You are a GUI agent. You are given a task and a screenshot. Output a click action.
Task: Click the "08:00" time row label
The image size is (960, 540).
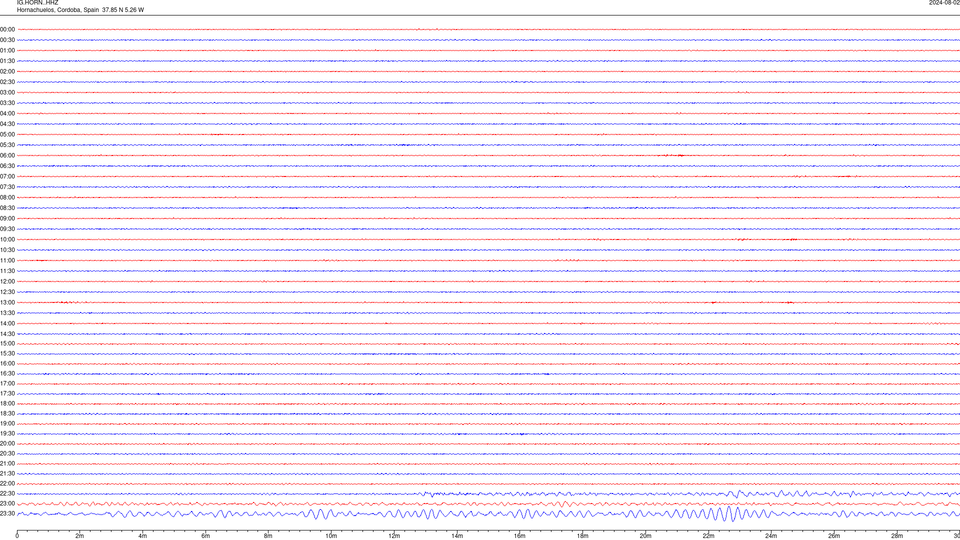click(7, 197)
